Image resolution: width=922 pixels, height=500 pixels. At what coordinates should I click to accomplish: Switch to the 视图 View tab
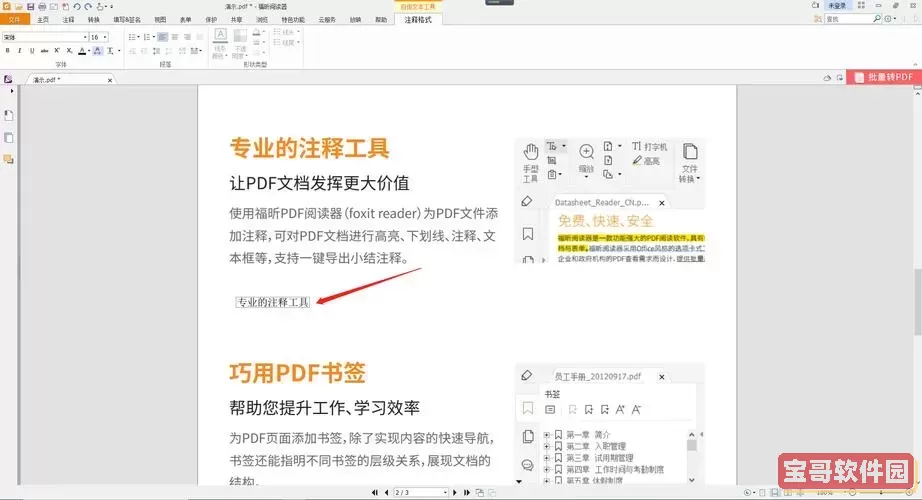click(x=160, y=19)
